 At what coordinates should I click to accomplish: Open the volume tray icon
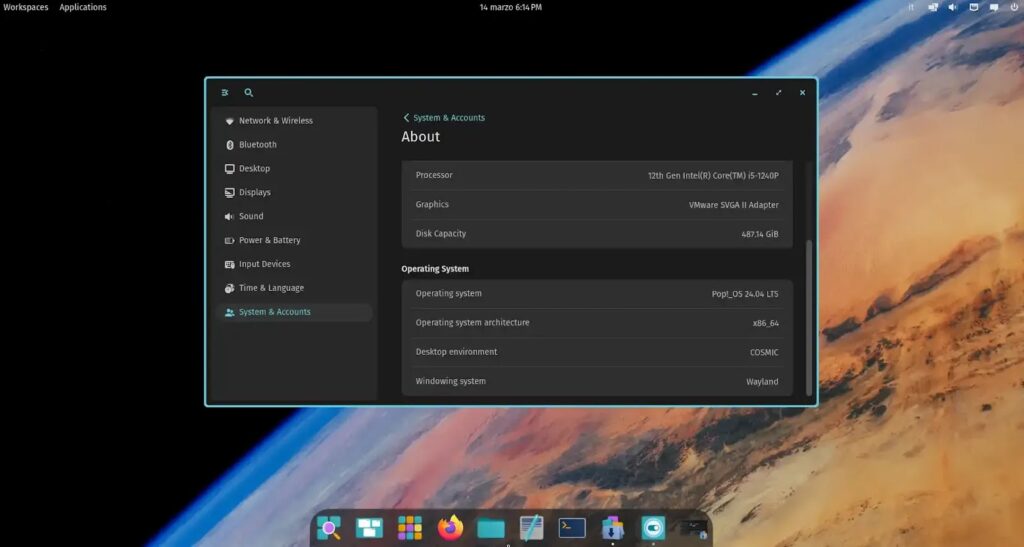[953, 7]
